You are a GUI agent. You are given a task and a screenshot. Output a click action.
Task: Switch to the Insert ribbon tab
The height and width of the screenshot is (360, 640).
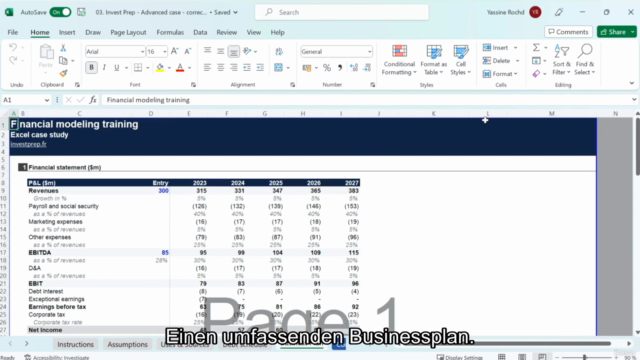[67, 32]
